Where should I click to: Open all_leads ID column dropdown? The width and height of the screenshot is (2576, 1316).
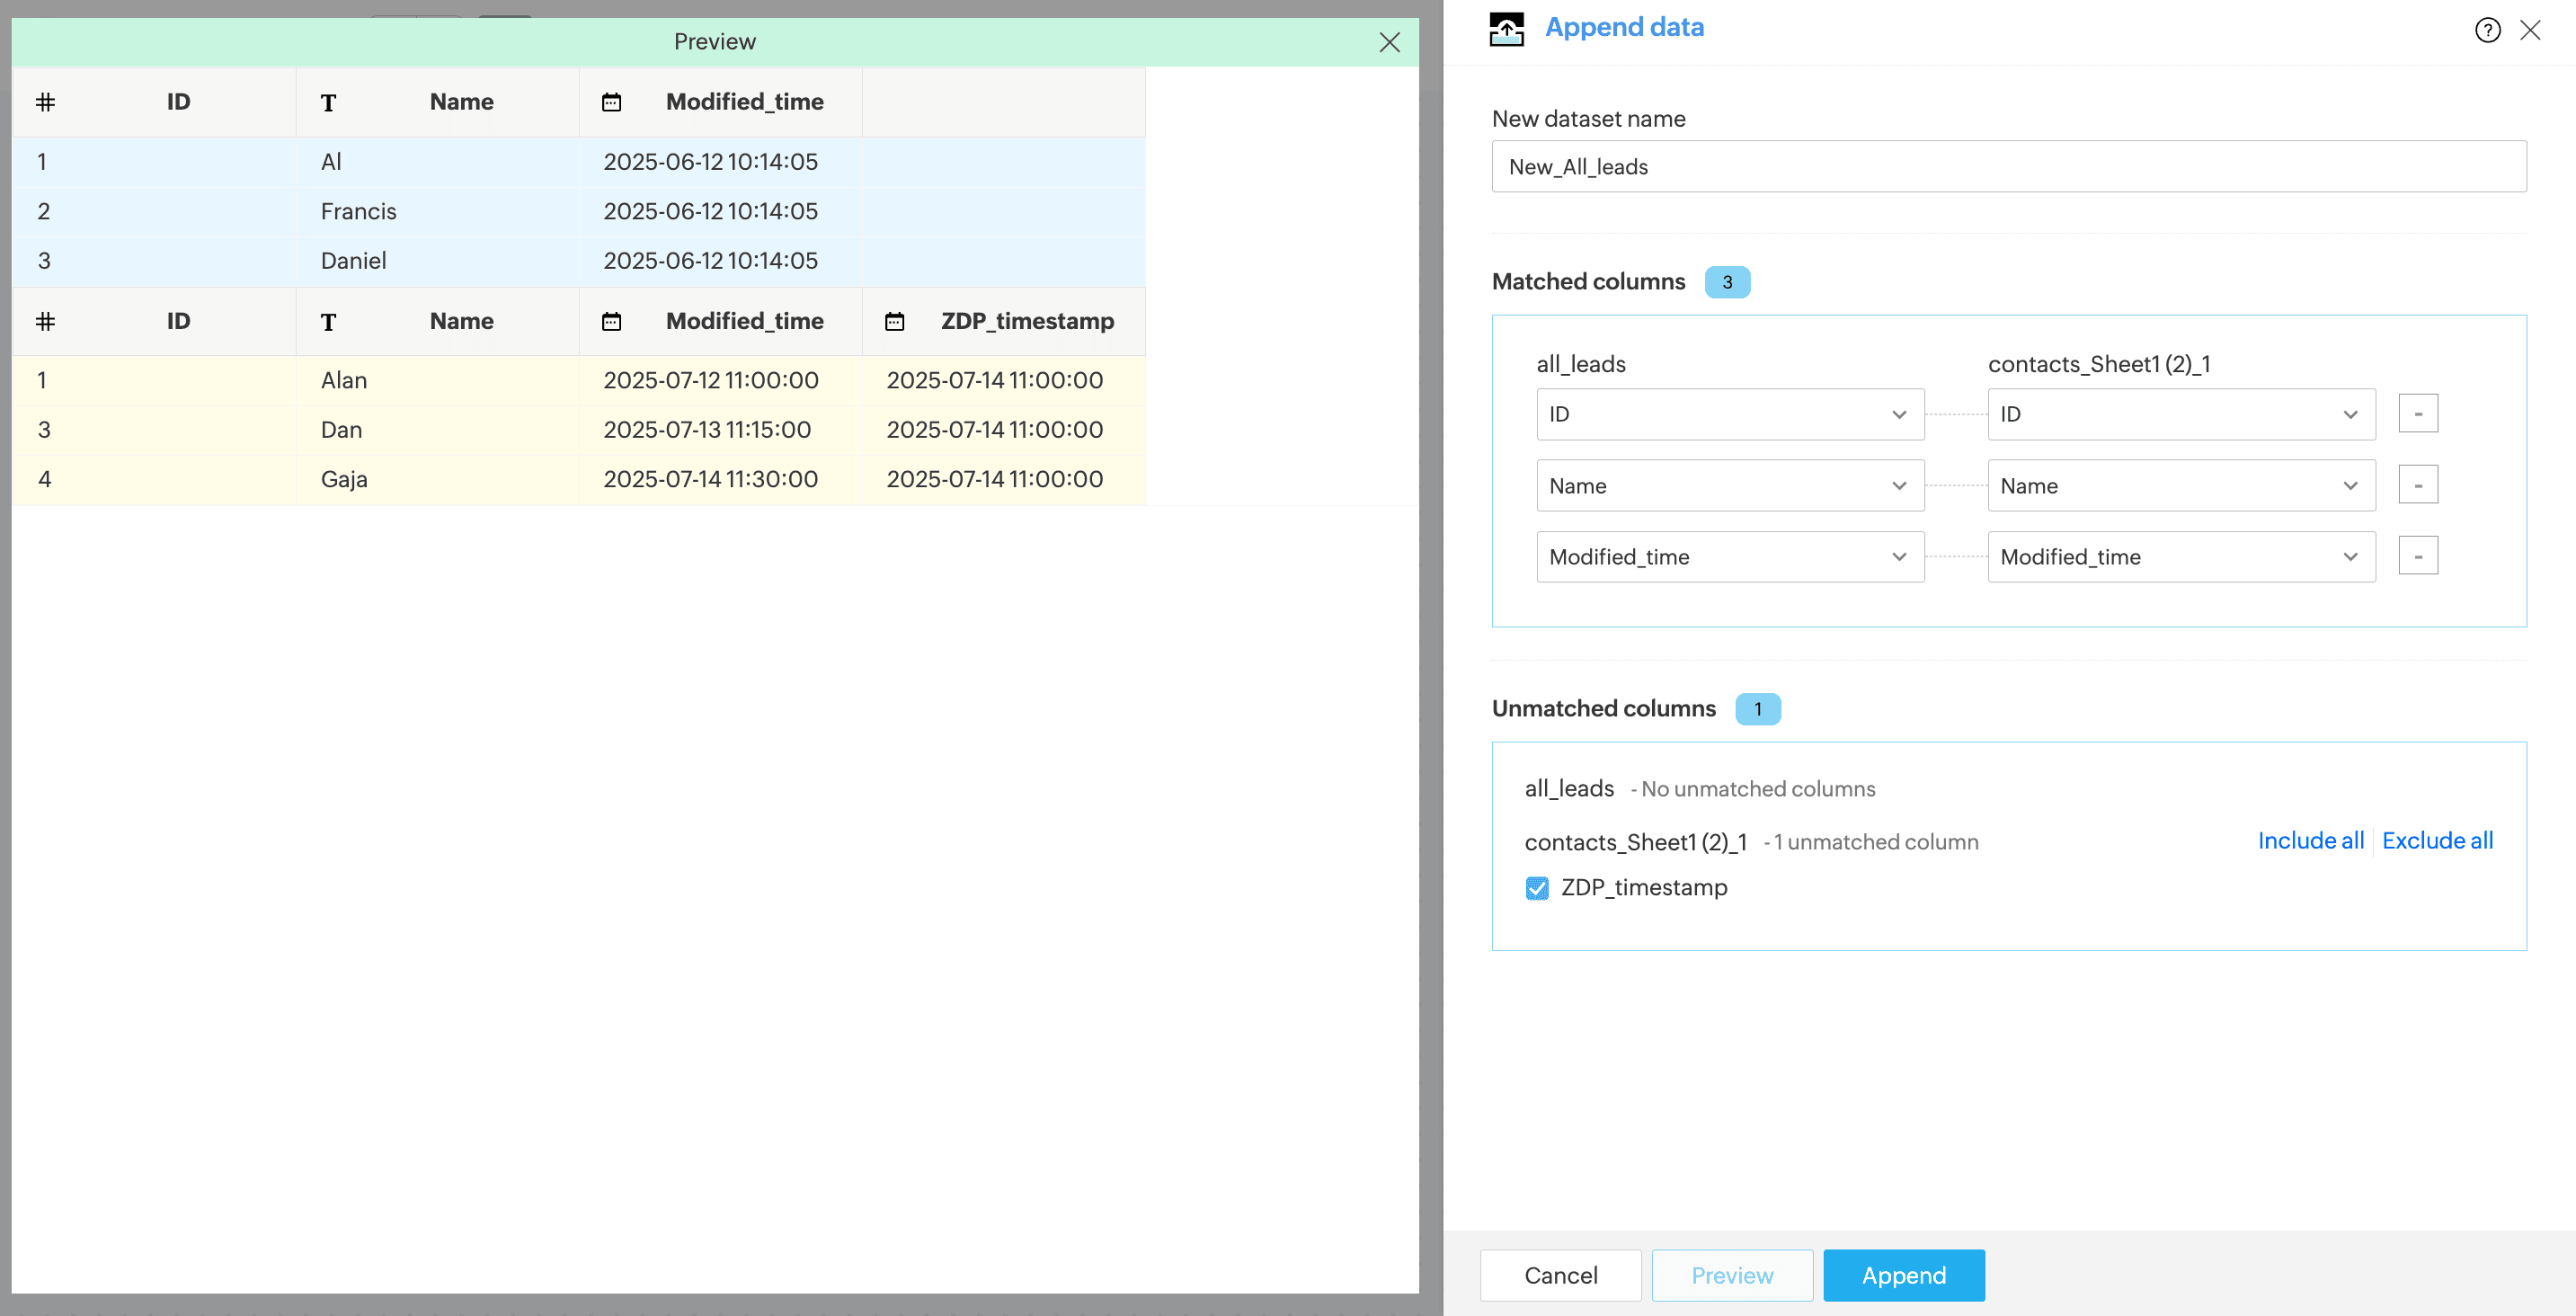point(1729,414)
